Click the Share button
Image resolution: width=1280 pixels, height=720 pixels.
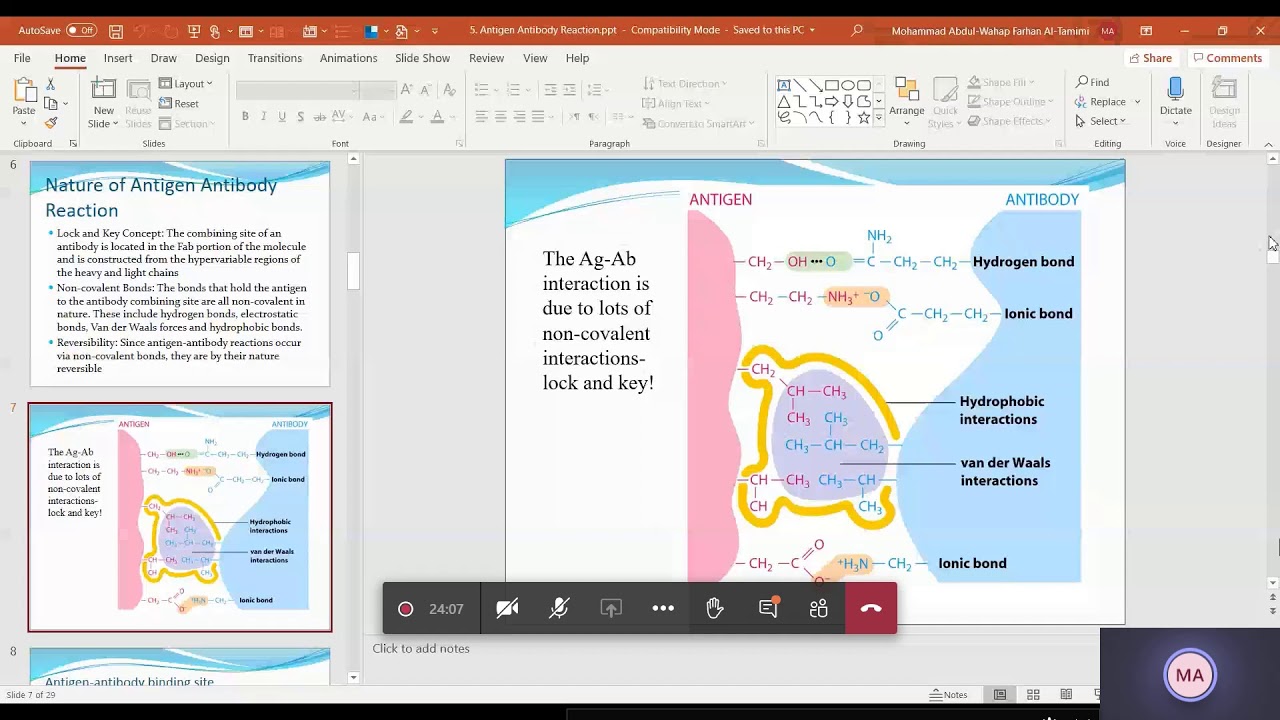[1150, 58]
